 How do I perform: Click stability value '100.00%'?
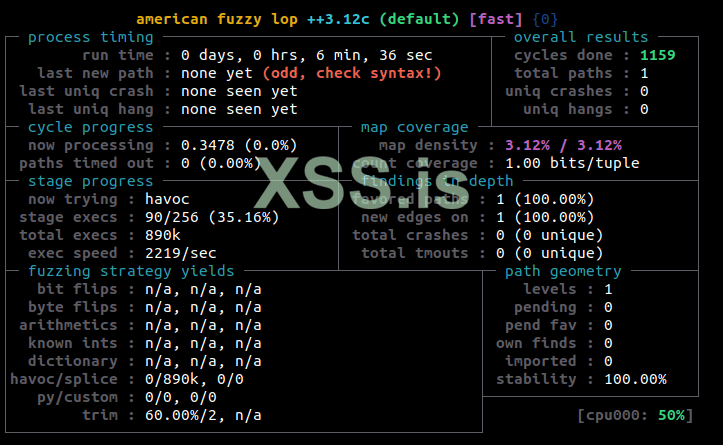635,379
